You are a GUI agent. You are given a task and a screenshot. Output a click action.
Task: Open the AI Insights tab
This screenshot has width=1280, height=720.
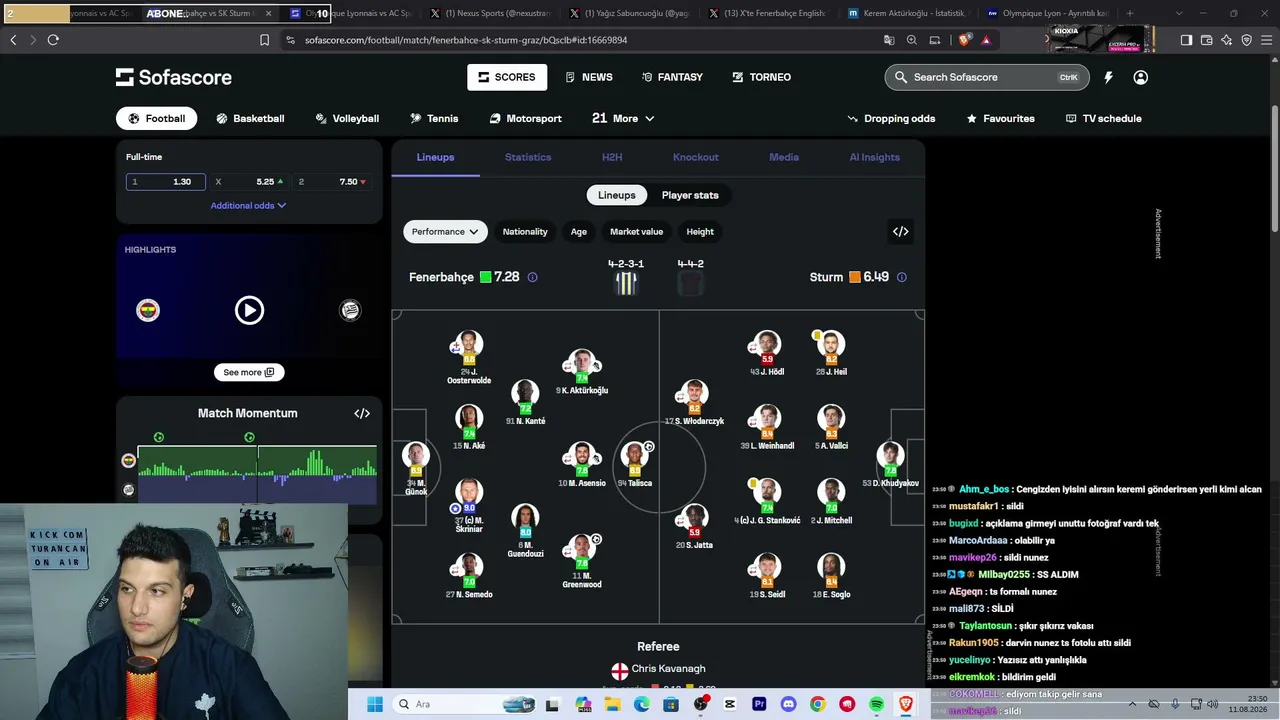click(x=875, y=157)
